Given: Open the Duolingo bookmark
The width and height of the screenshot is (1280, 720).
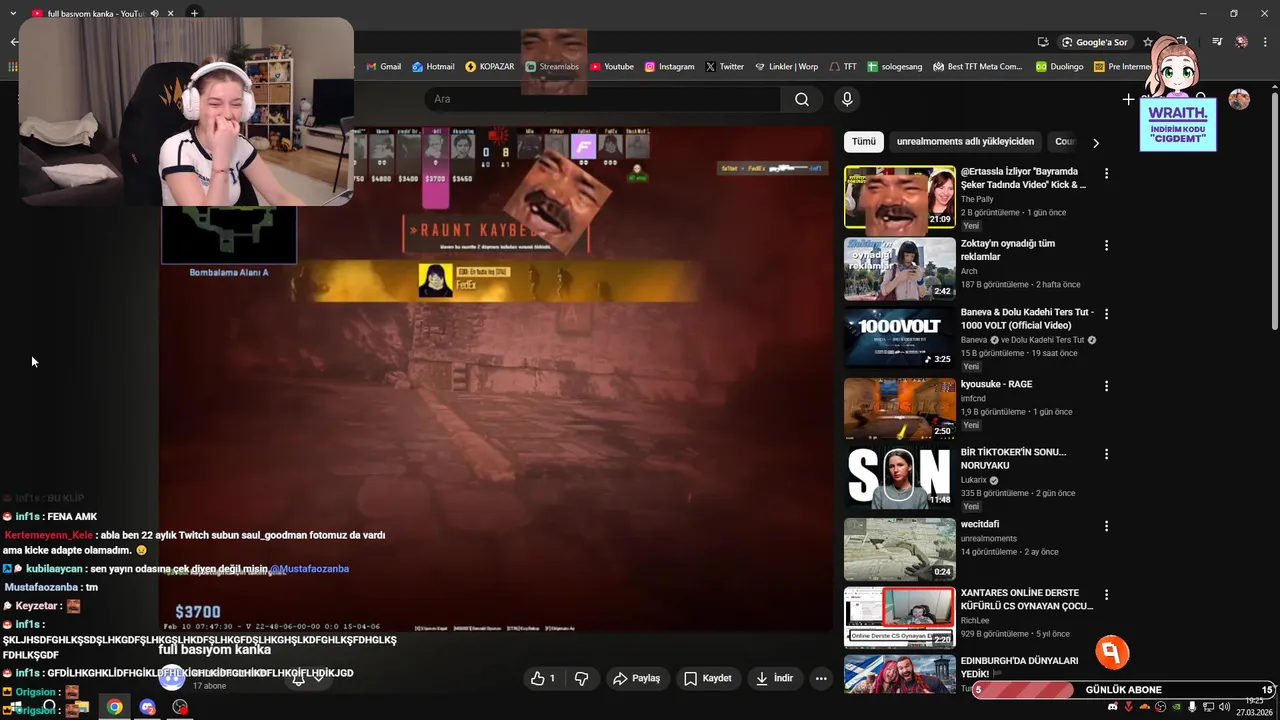Looking at the screenshot, I should pyautogui.click(x=1060, y=67).
